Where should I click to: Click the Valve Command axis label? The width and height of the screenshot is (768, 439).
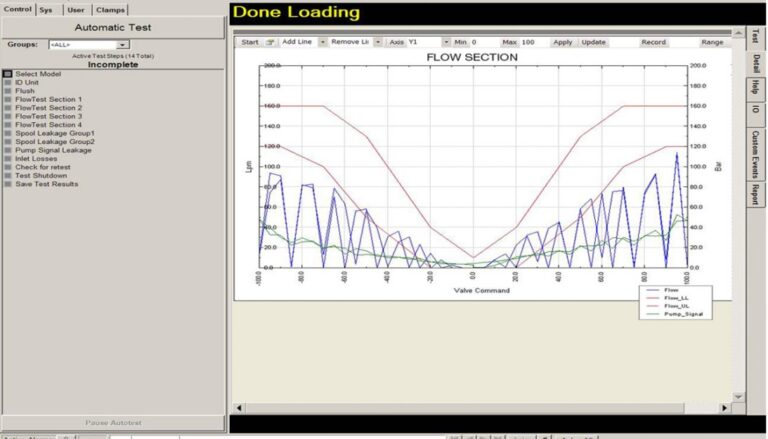pyautogui.click(x=481, y=291)
